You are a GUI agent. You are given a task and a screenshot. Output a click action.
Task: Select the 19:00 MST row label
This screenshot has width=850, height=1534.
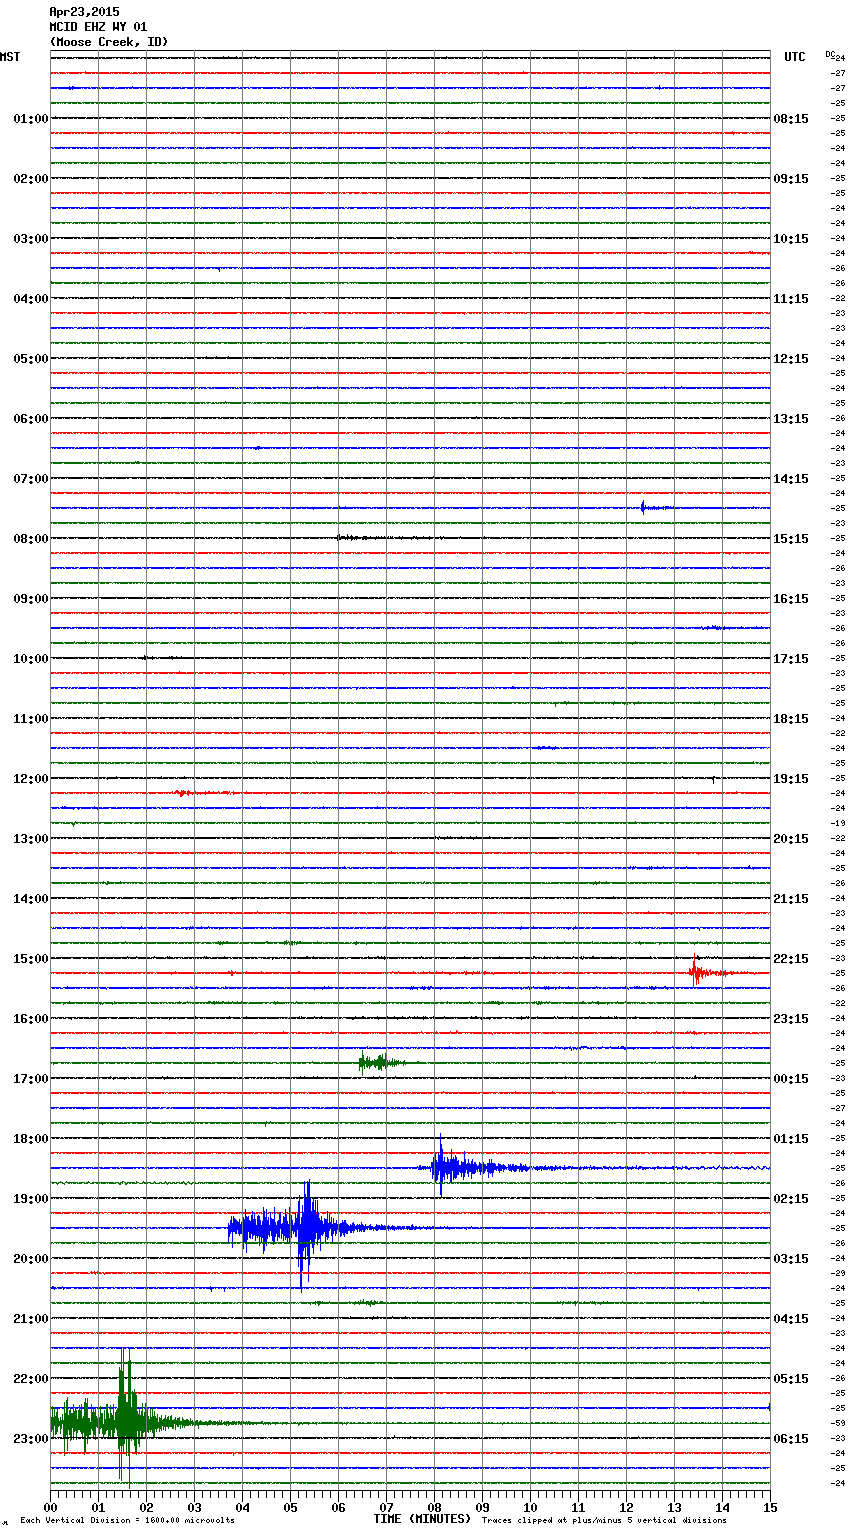(x=31, y=1199)
